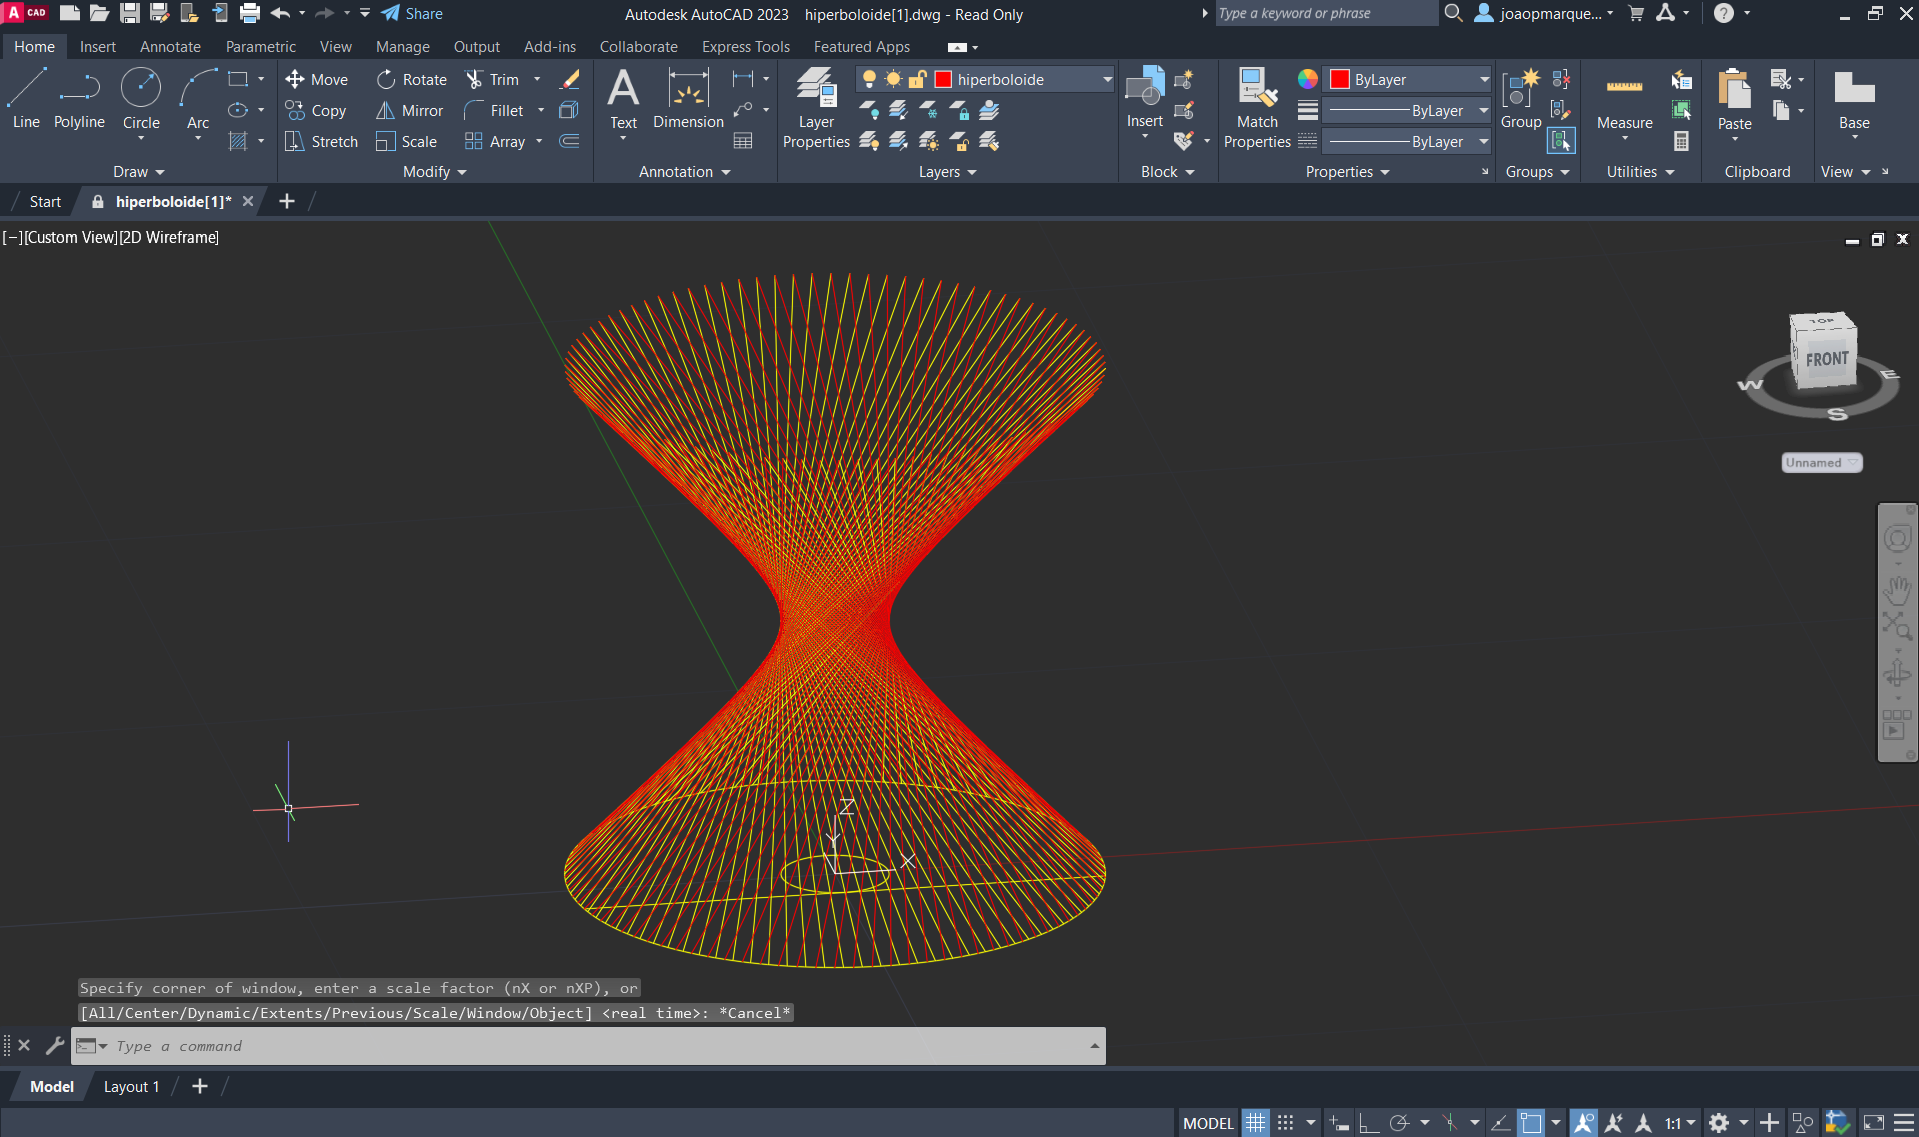
Task: Switch to the Layout 1 tab
Action: point(131,1087)
